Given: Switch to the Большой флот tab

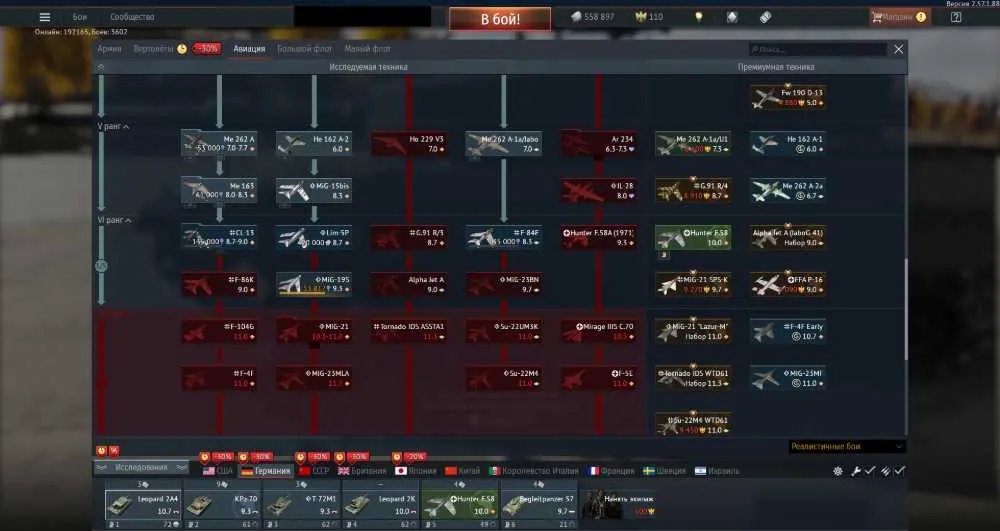Looking at the screenshot, I should pos(305,49).
